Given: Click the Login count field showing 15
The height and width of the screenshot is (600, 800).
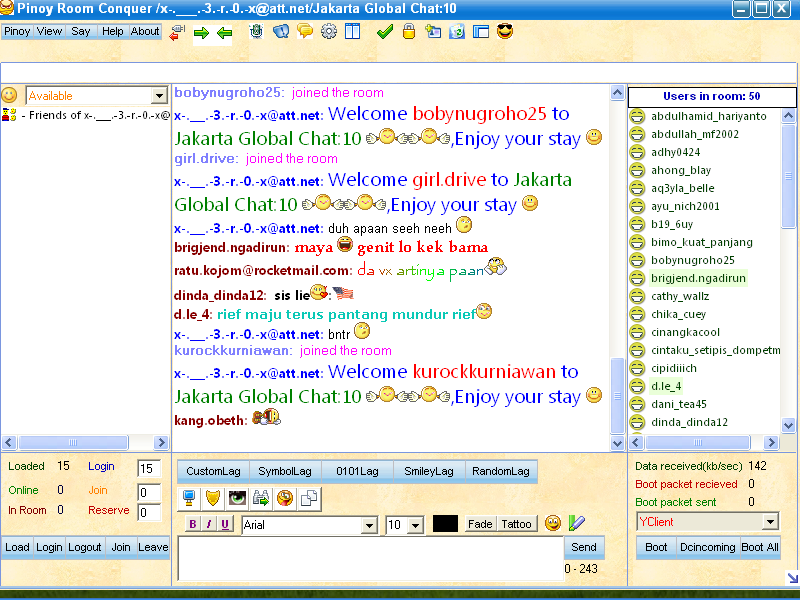Looking at the screenshot, I should (149, 468).
